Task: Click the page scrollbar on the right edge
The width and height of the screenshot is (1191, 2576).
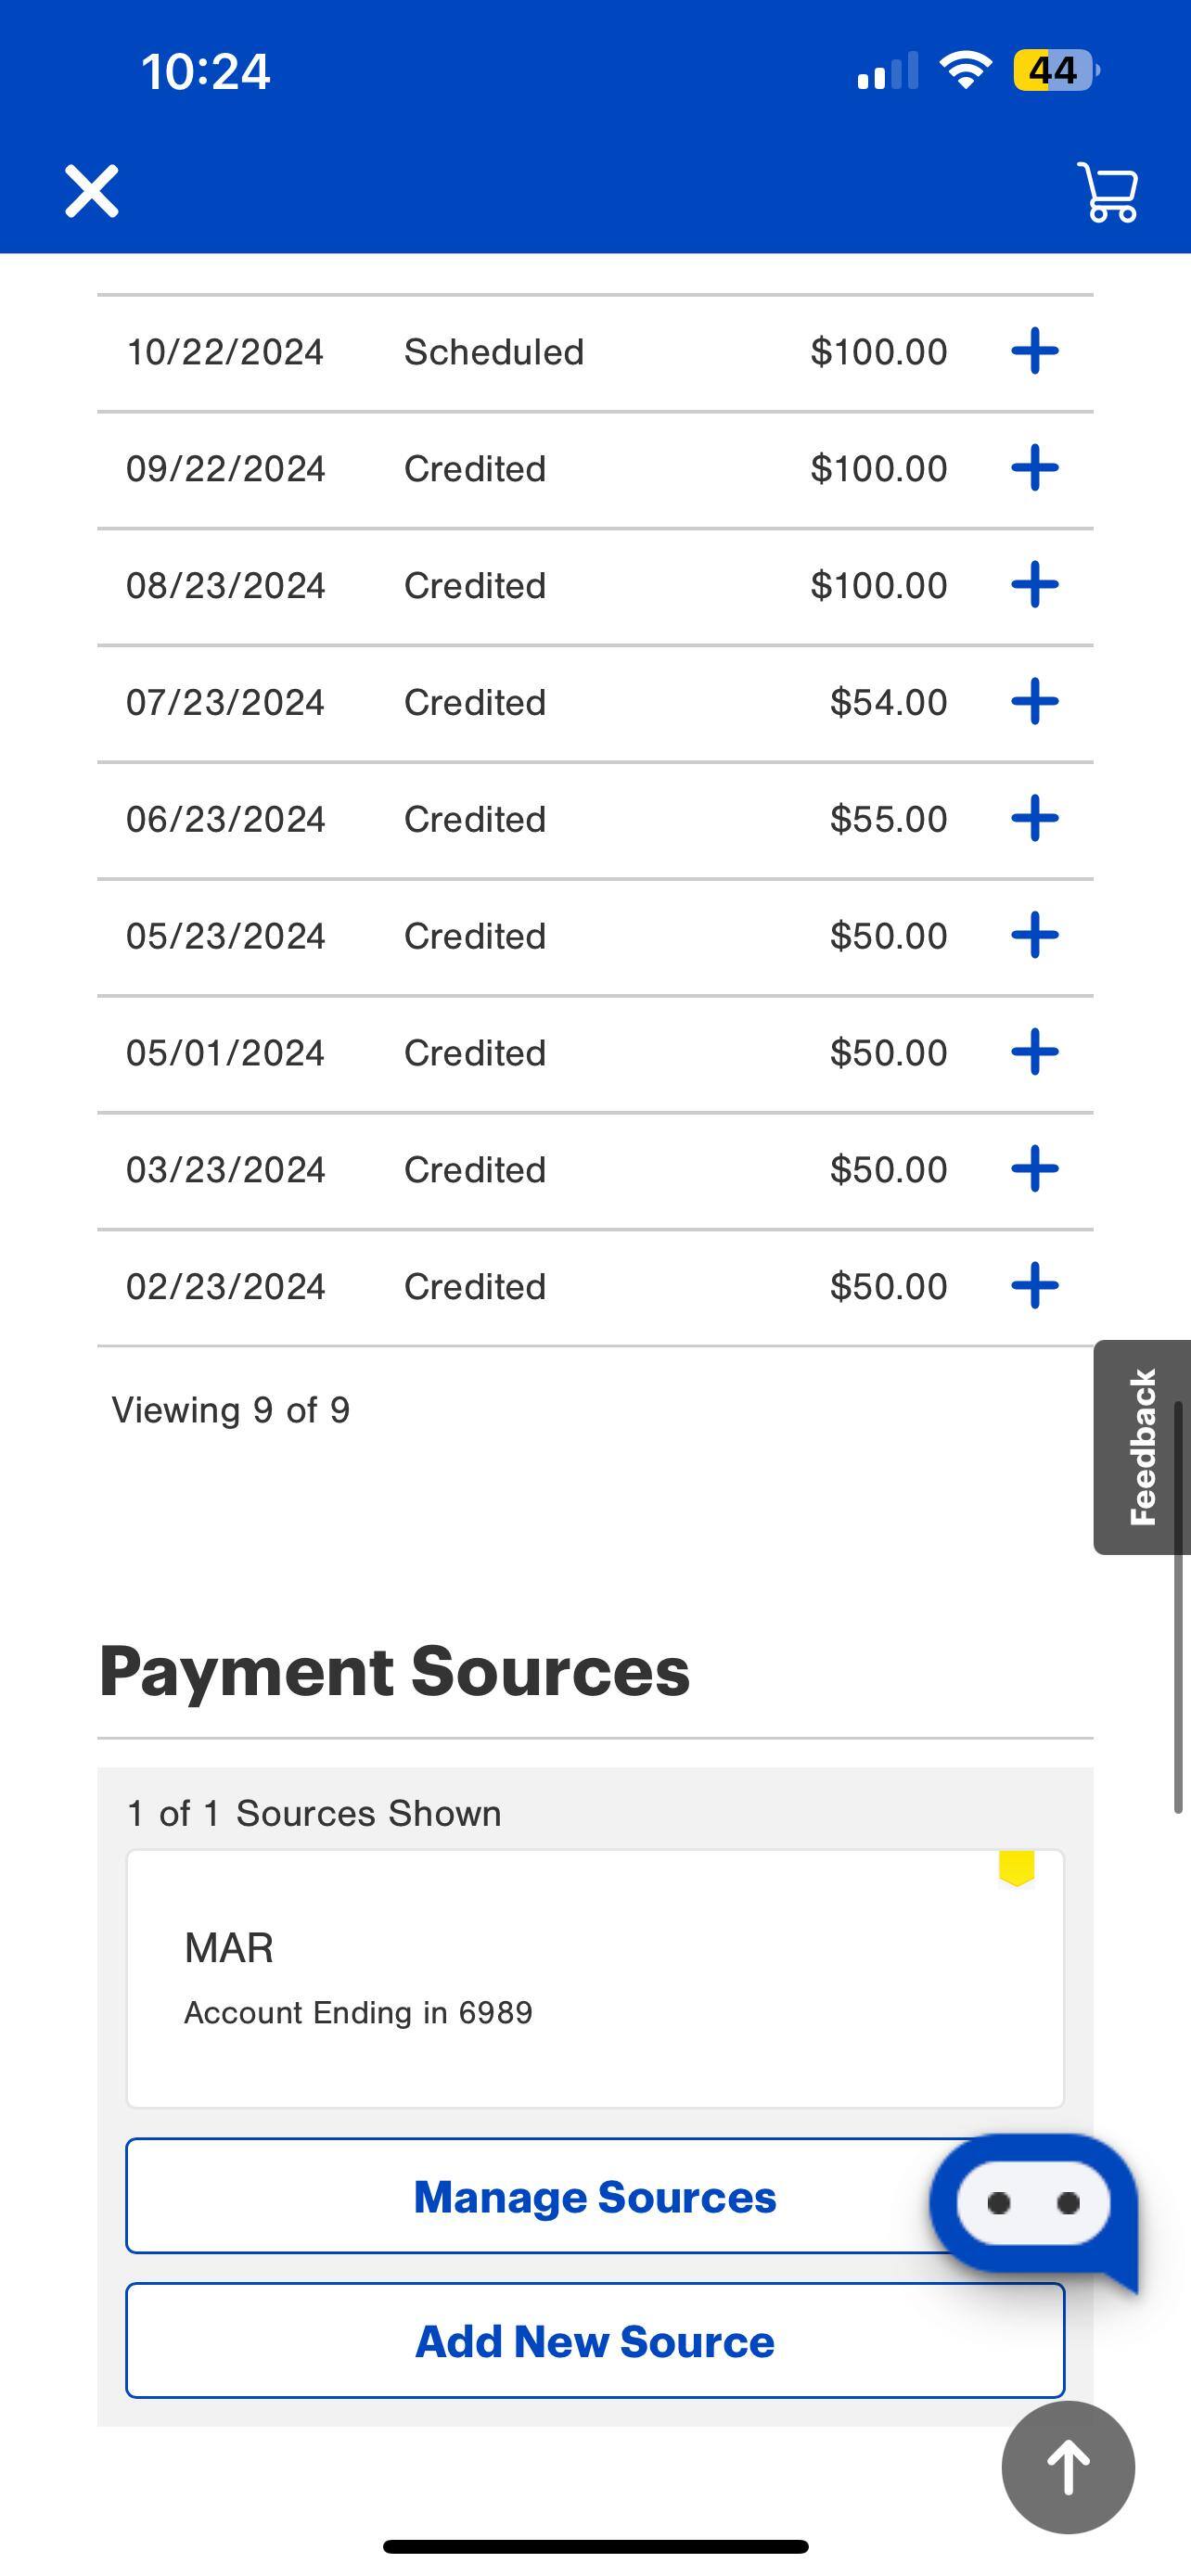Action: [x=1179, y=1610]
